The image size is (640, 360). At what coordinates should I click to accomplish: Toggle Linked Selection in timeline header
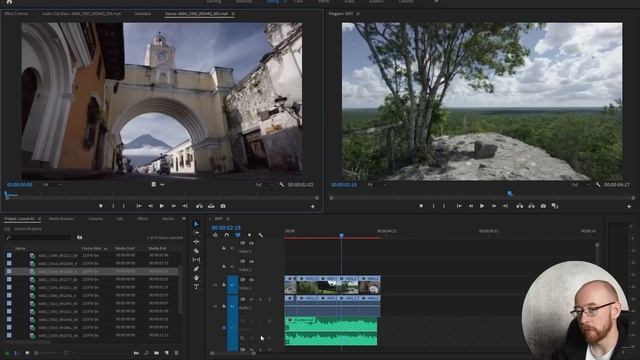(x=238, y=235)
